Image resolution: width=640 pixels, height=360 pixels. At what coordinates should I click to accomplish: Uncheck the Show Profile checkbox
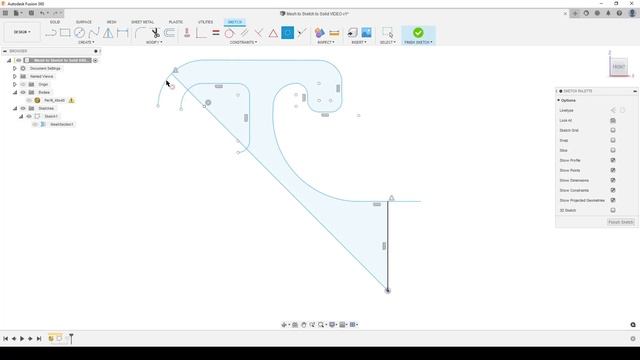(x=613, y=160)
